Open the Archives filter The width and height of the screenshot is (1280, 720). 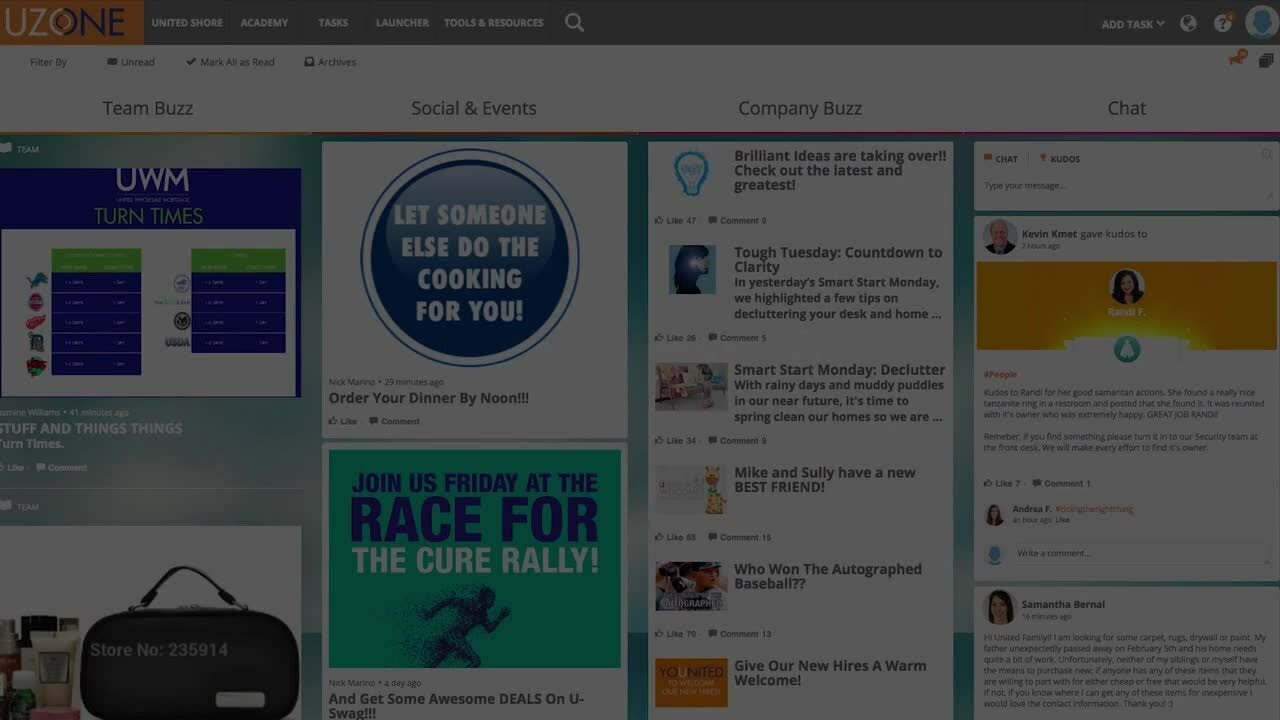tap(330, 62)
